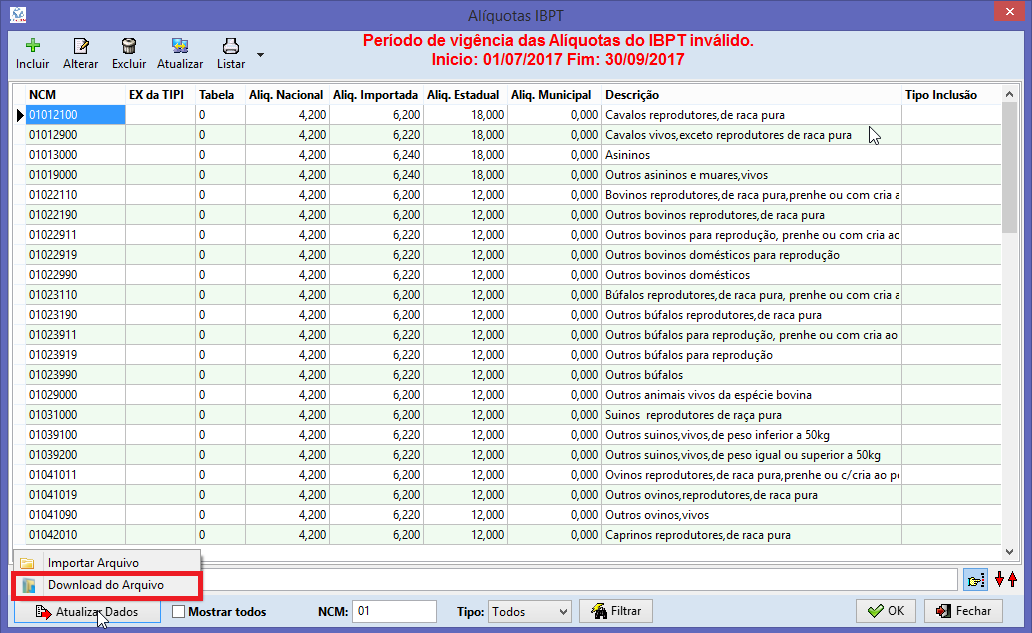Screen dimensions: 1032x633
Task: Select the Alterar edit icon
Action: pos(80,46)
